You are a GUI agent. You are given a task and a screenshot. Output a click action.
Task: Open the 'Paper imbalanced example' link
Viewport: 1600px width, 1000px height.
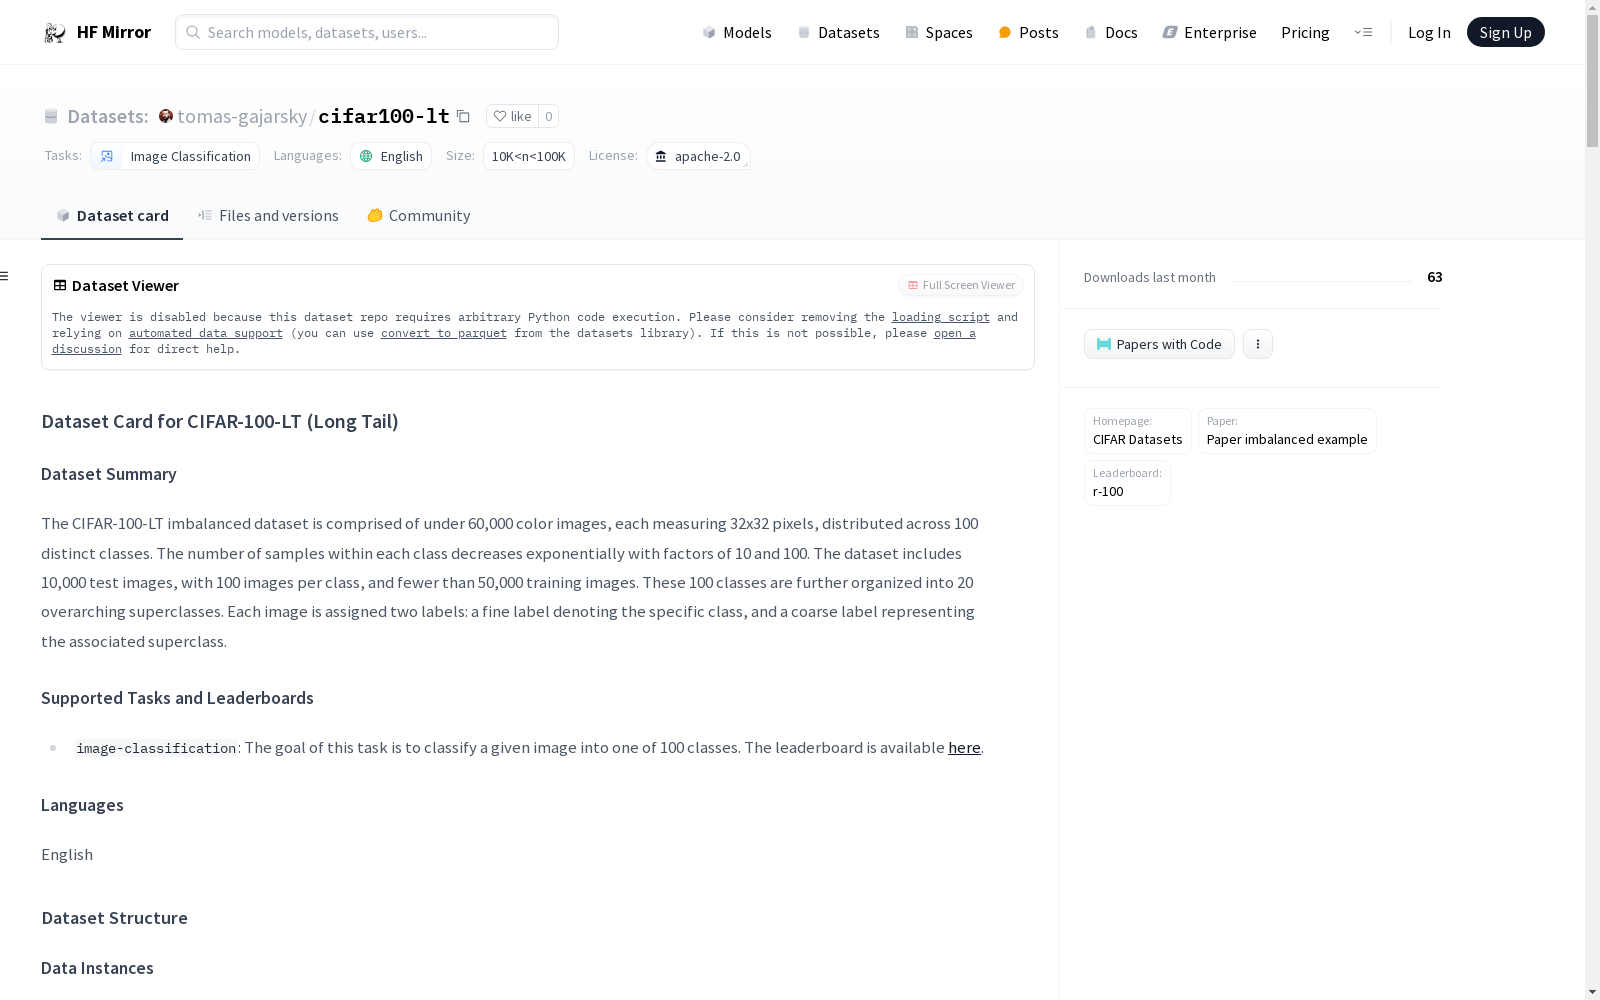pyautogui.click(x=1287, y=431)
